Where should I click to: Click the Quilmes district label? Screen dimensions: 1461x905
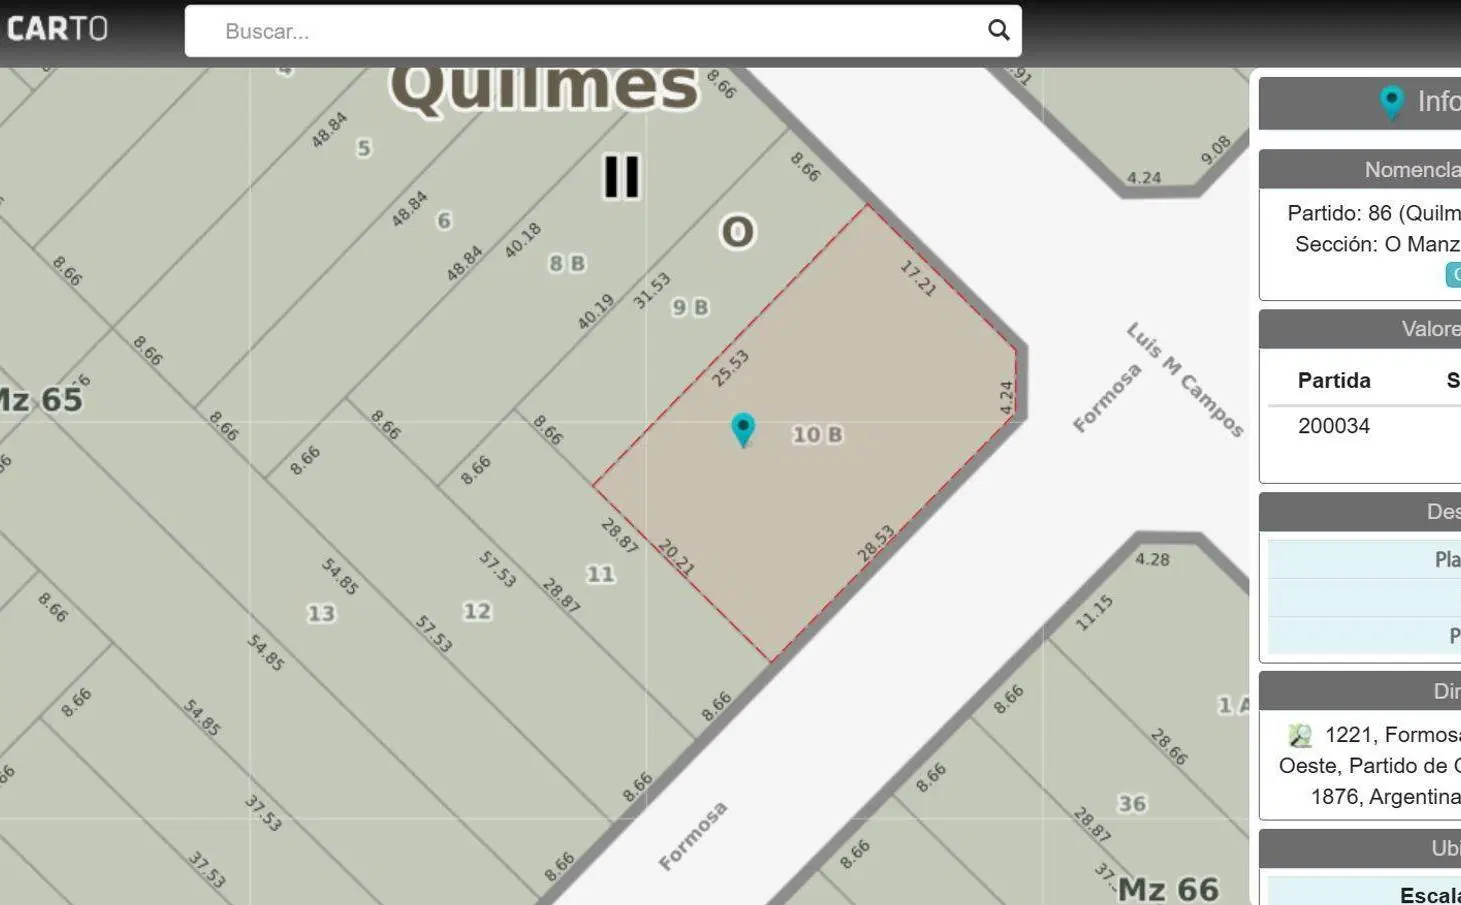(544, 88)
